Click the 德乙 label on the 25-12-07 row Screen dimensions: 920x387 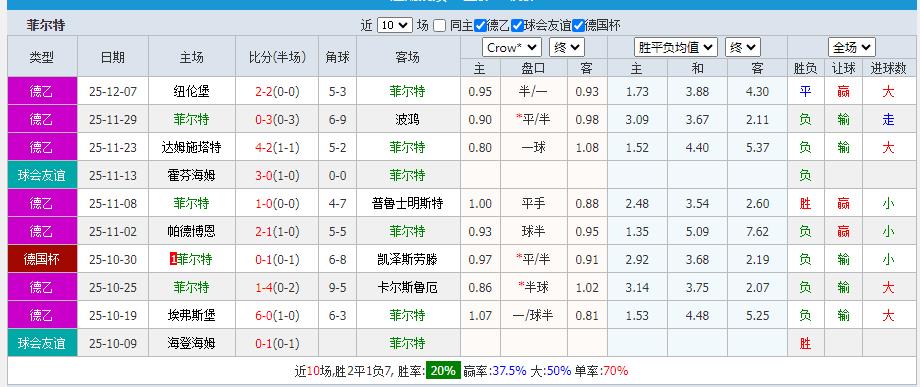click(x=42, y=91)
